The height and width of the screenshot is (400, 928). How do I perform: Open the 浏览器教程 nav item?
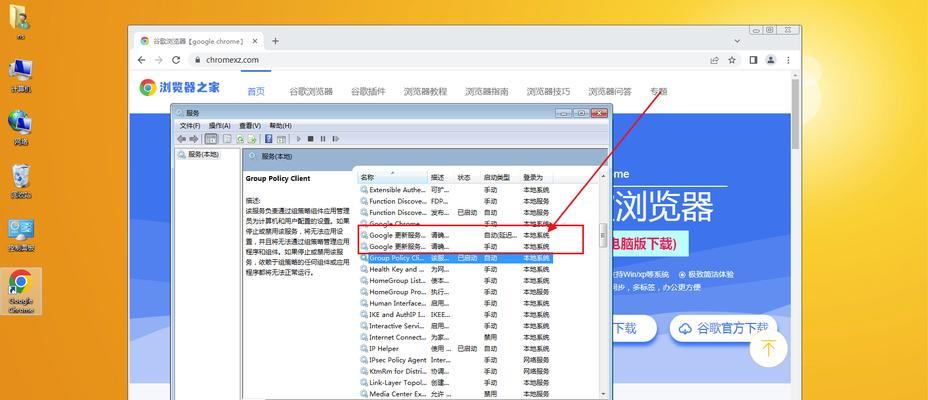[426, 92]
